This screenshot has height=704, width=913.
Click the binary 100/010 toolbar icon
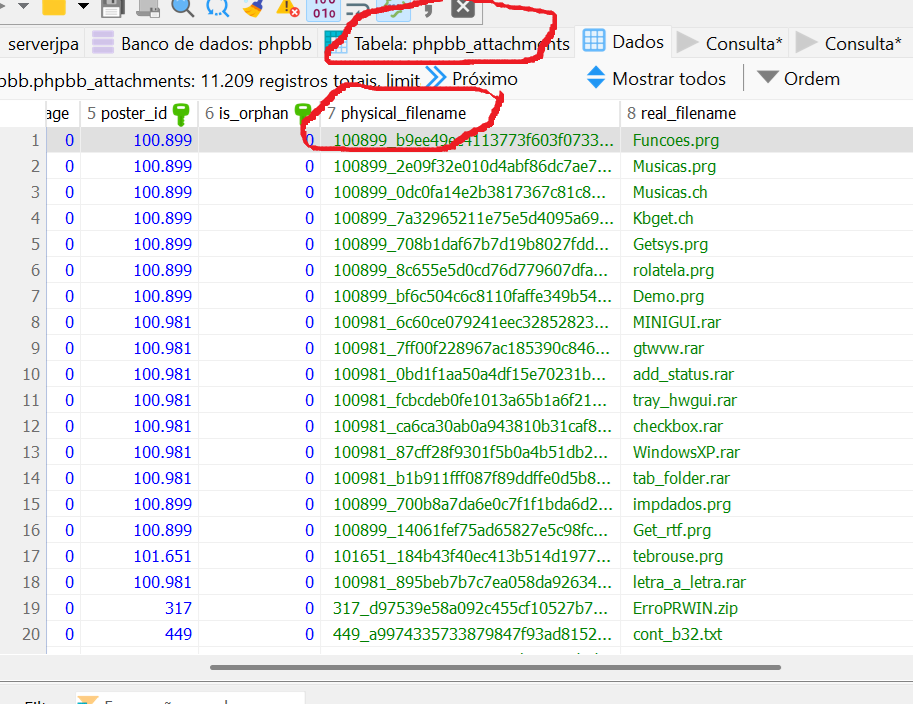click(324, 8)
